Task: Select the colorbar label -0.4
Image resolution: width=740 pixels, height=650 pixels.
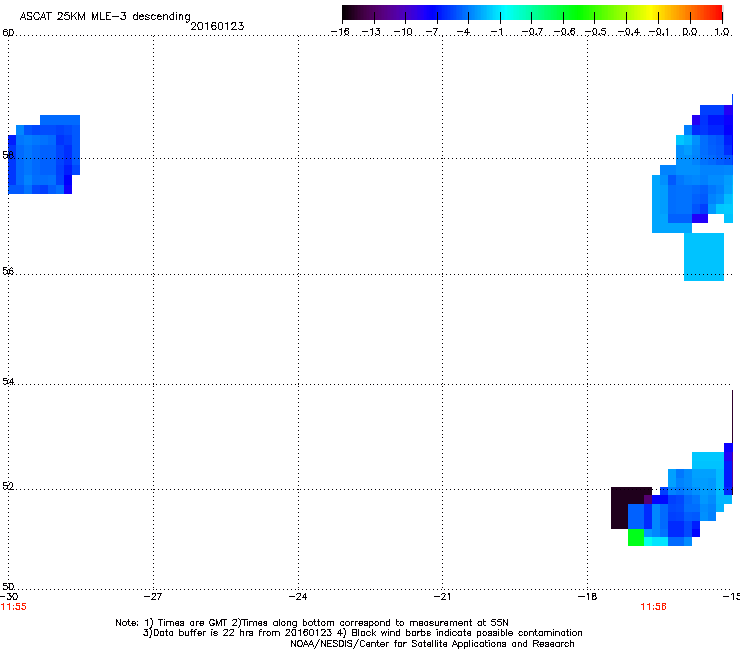Action: 628,32
